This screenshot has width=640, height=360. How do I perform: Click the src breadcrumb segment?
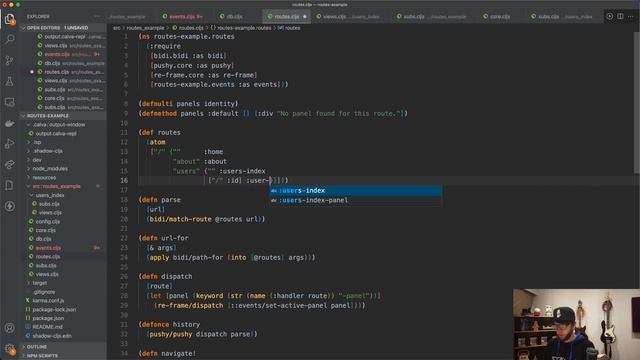tap(117, 28)
